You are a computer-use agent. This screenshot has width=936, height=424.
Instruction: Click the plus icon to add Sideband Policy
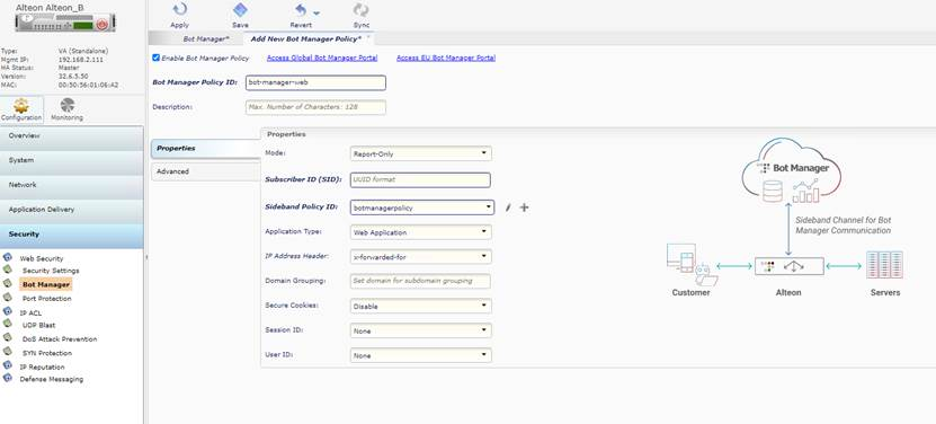(524, 208)
